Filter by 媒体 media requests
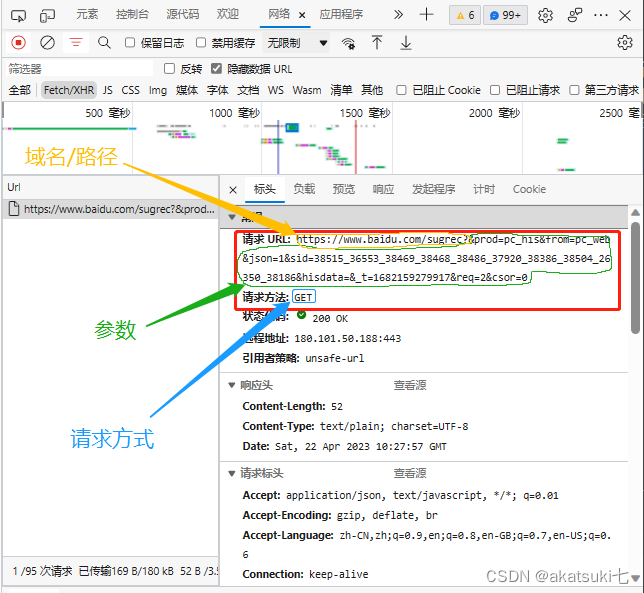This screenshot has width=644, height=593. tap(187, 90)
